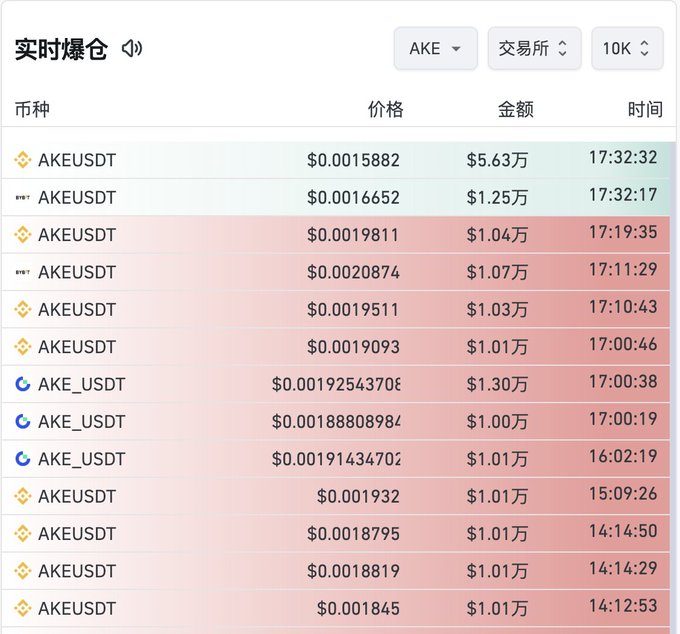The width and height of the screenshot is (680, 634).
Task: Click the time 17:32:32
Action: tap(623, 157)
